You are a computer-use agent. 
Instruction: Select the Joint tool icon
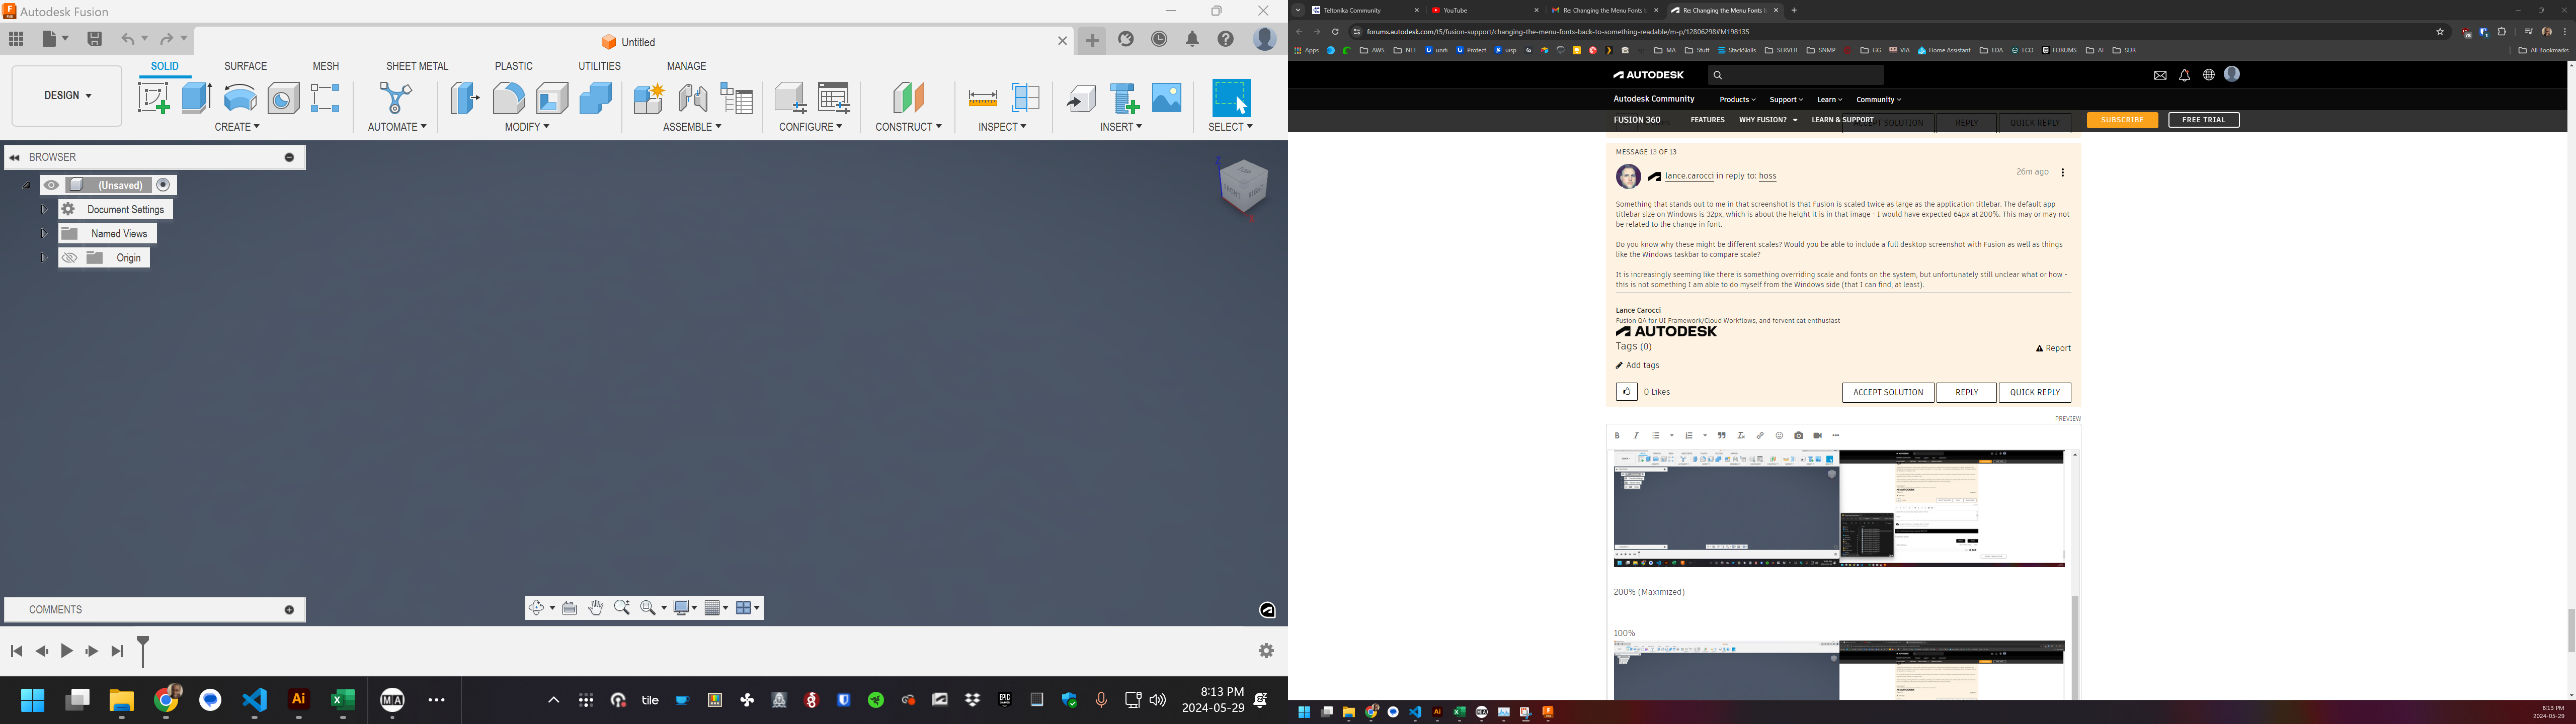click(x=692, y=98)
